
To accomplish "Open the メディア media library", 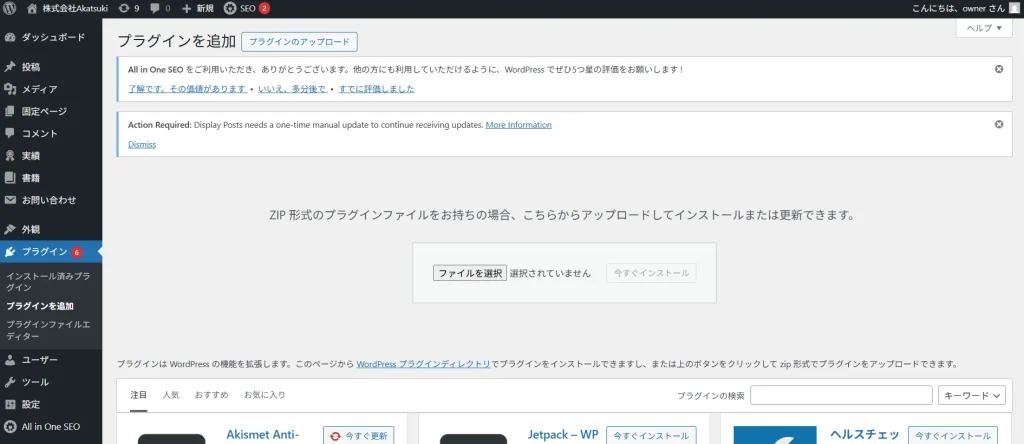I will click(39, 89).
